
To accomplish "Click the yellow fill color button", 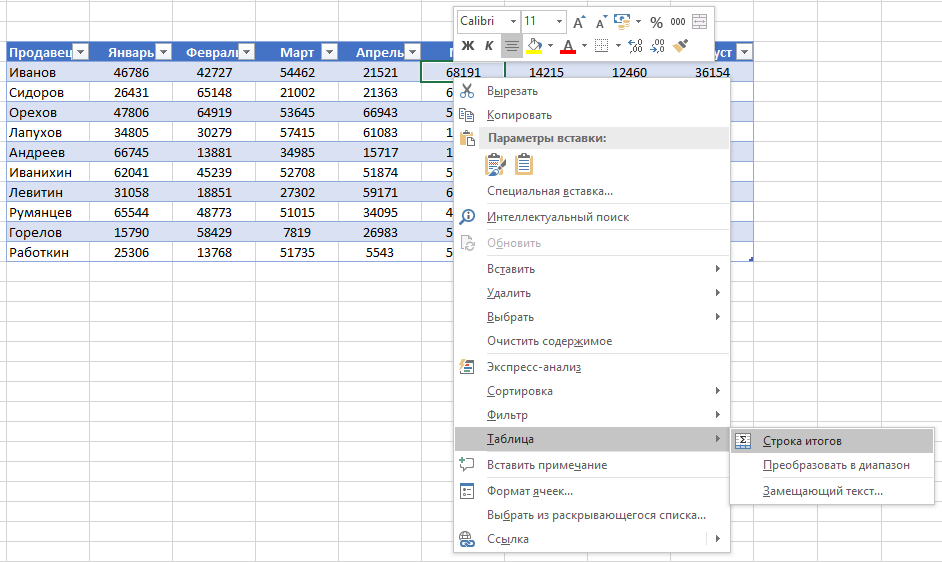I will 535,46.
